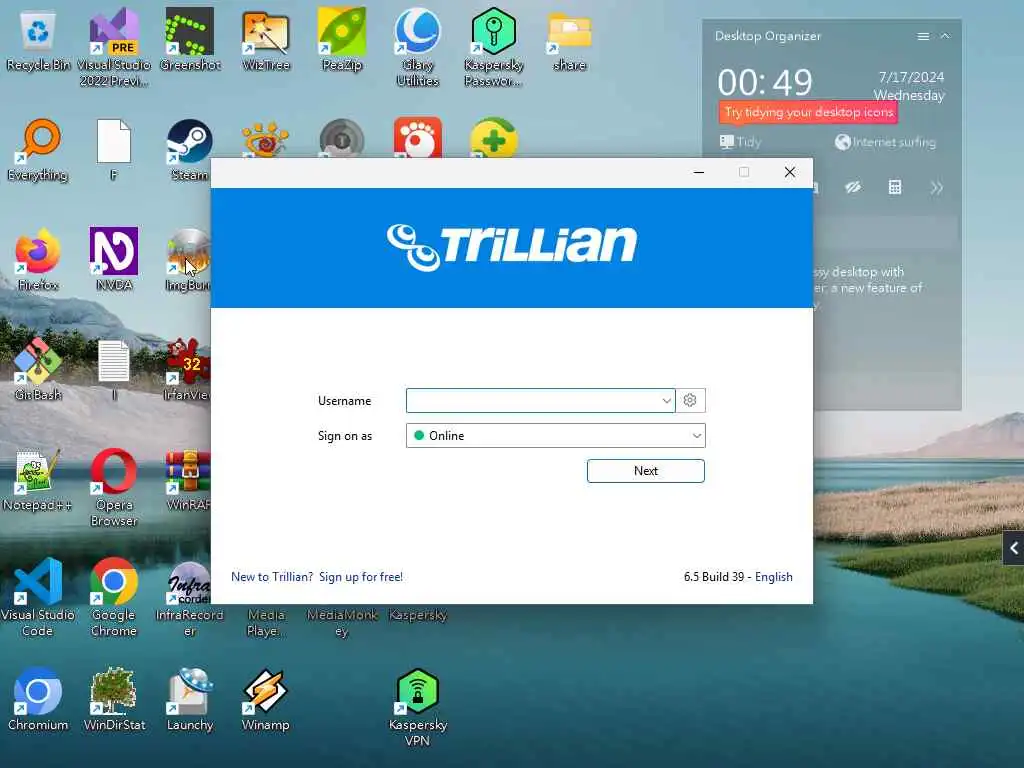Select the Git Bash desktop icon

click(38, 370)
